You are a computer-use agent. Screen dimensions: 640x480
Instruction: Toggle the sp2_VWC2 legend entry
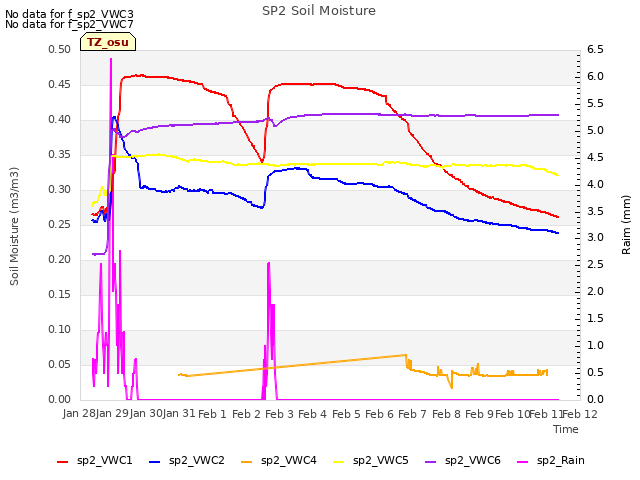point(187,461)
